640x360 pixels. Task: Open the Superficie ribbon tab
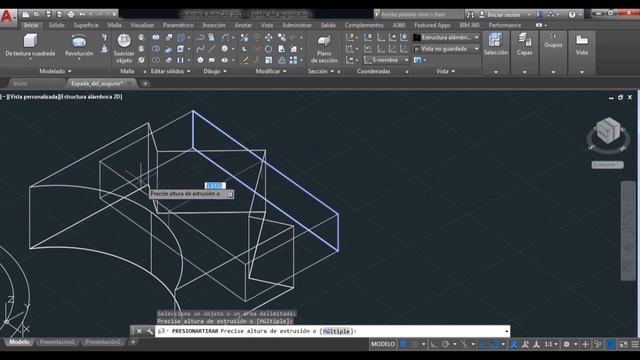[x=86, y=25]
